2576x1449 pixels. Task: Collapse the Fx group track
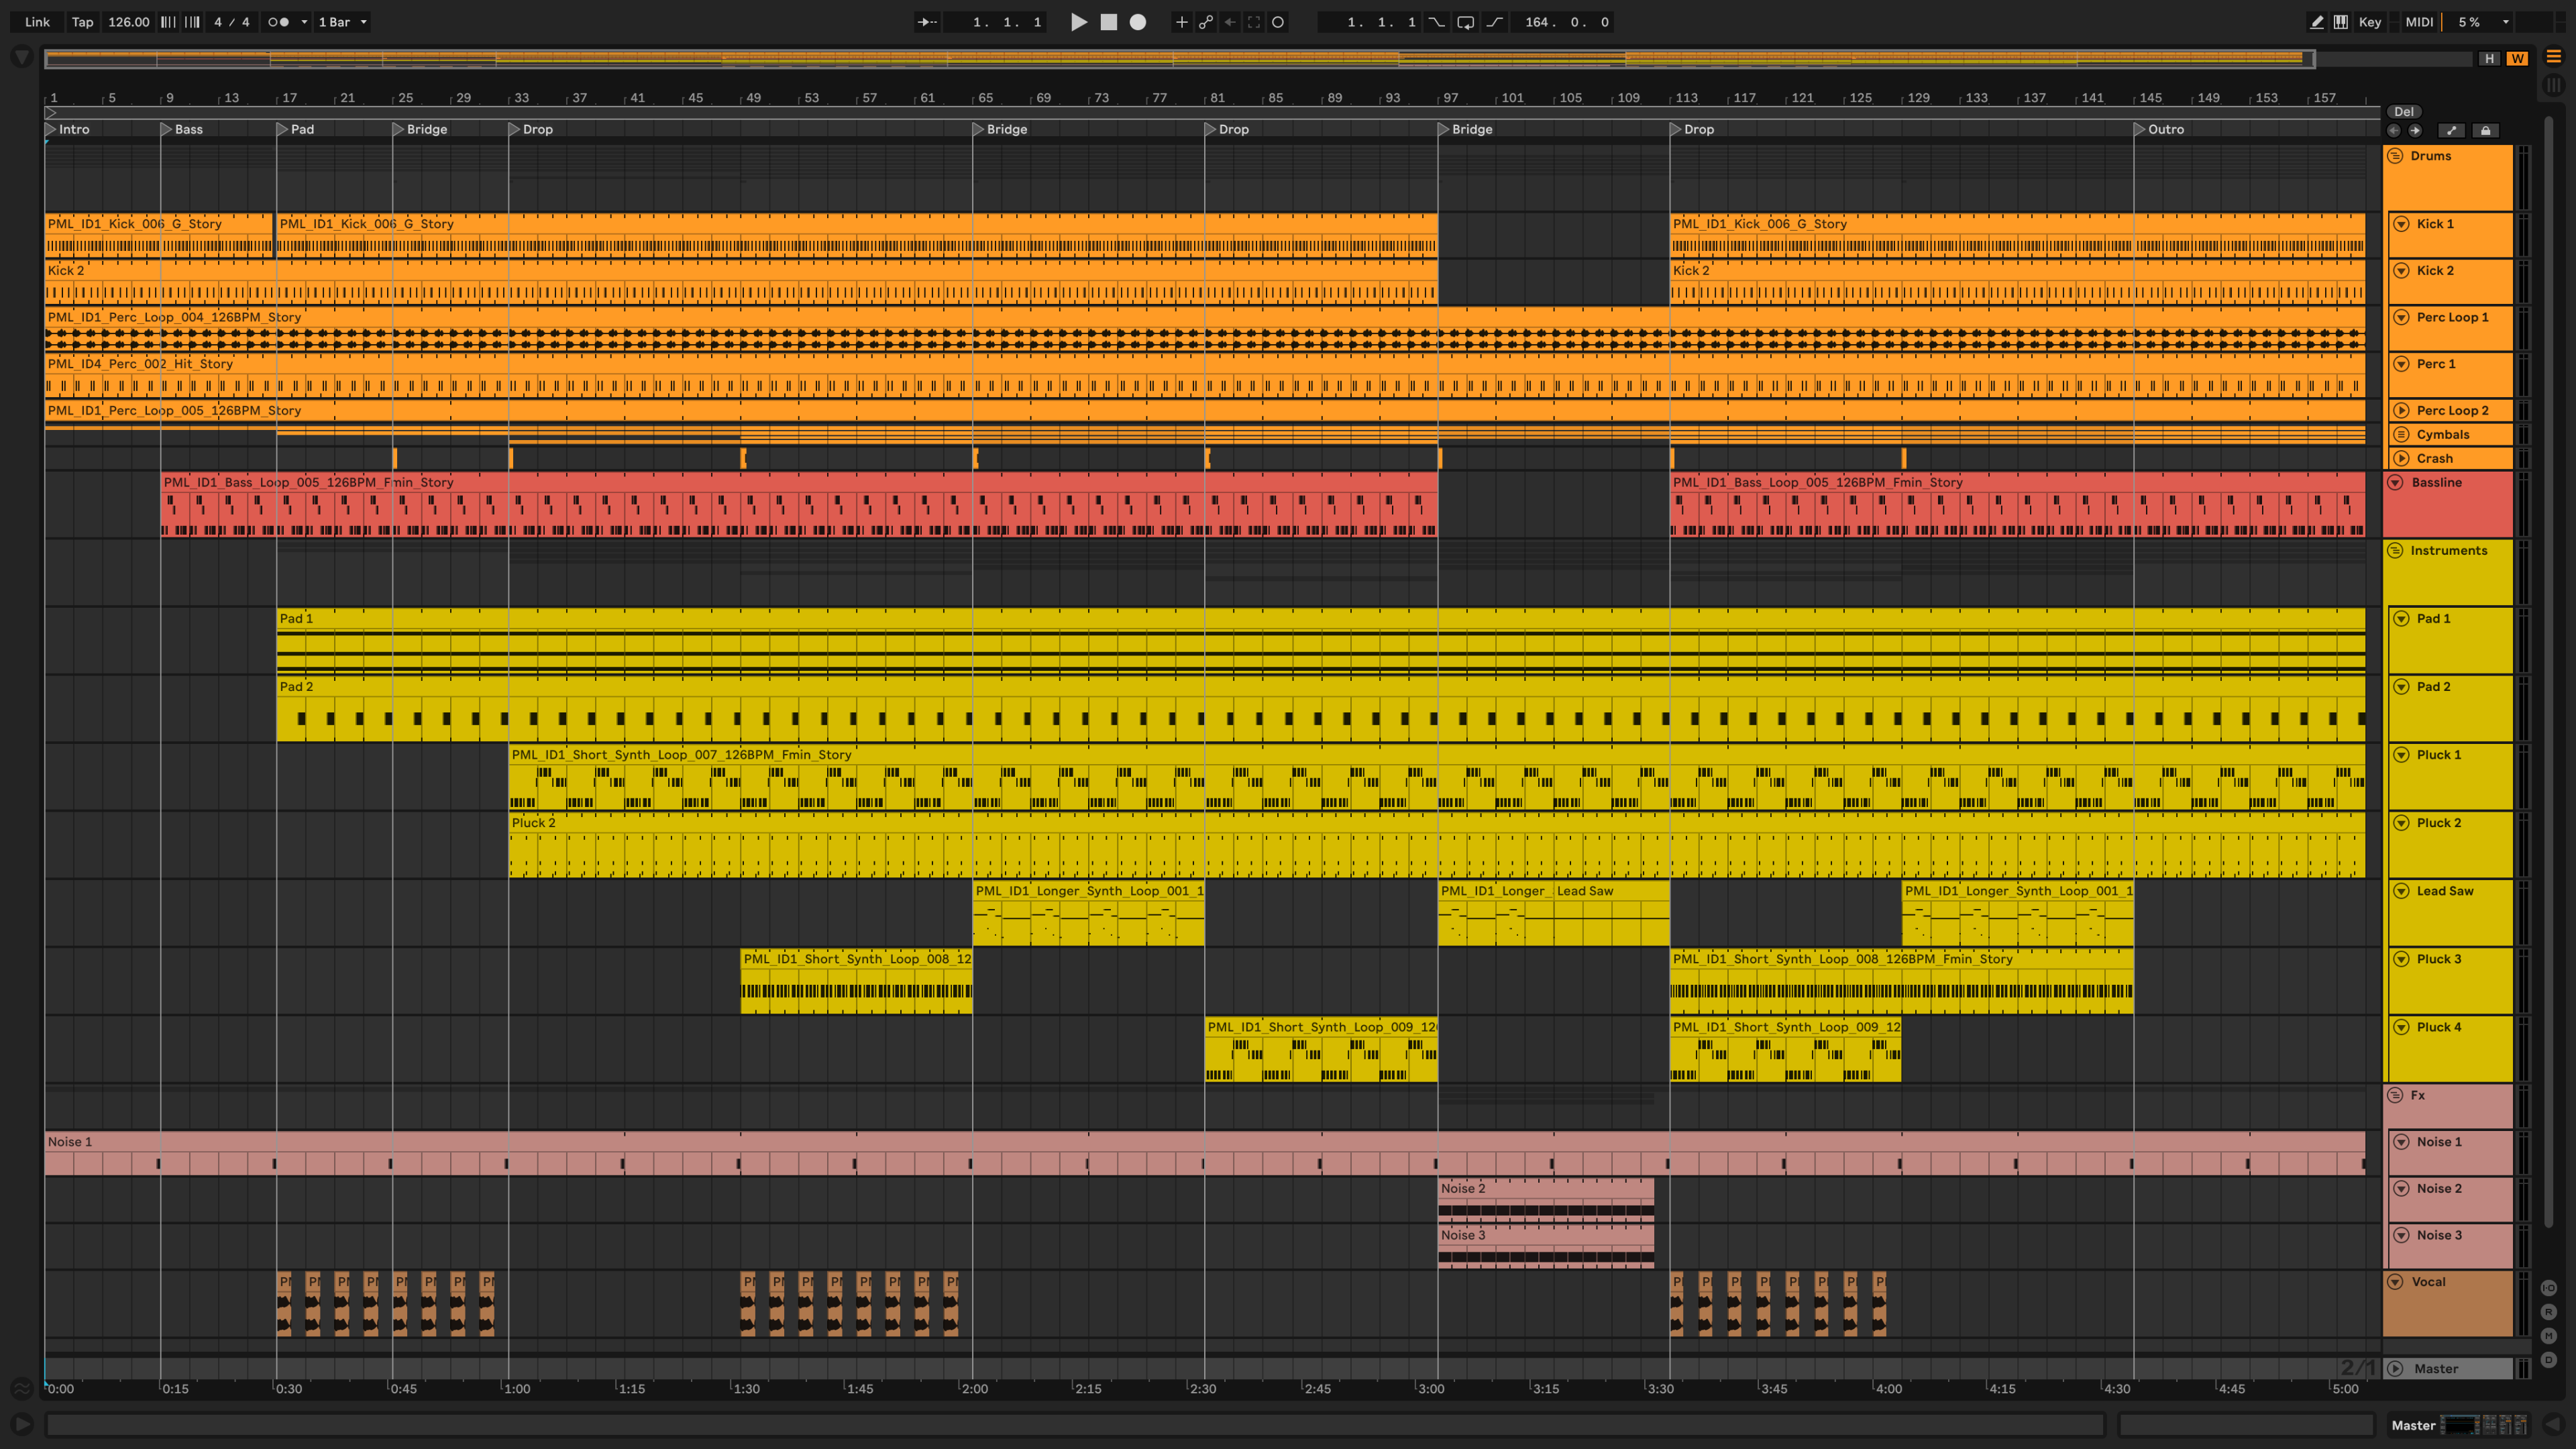point(2396,1096)
